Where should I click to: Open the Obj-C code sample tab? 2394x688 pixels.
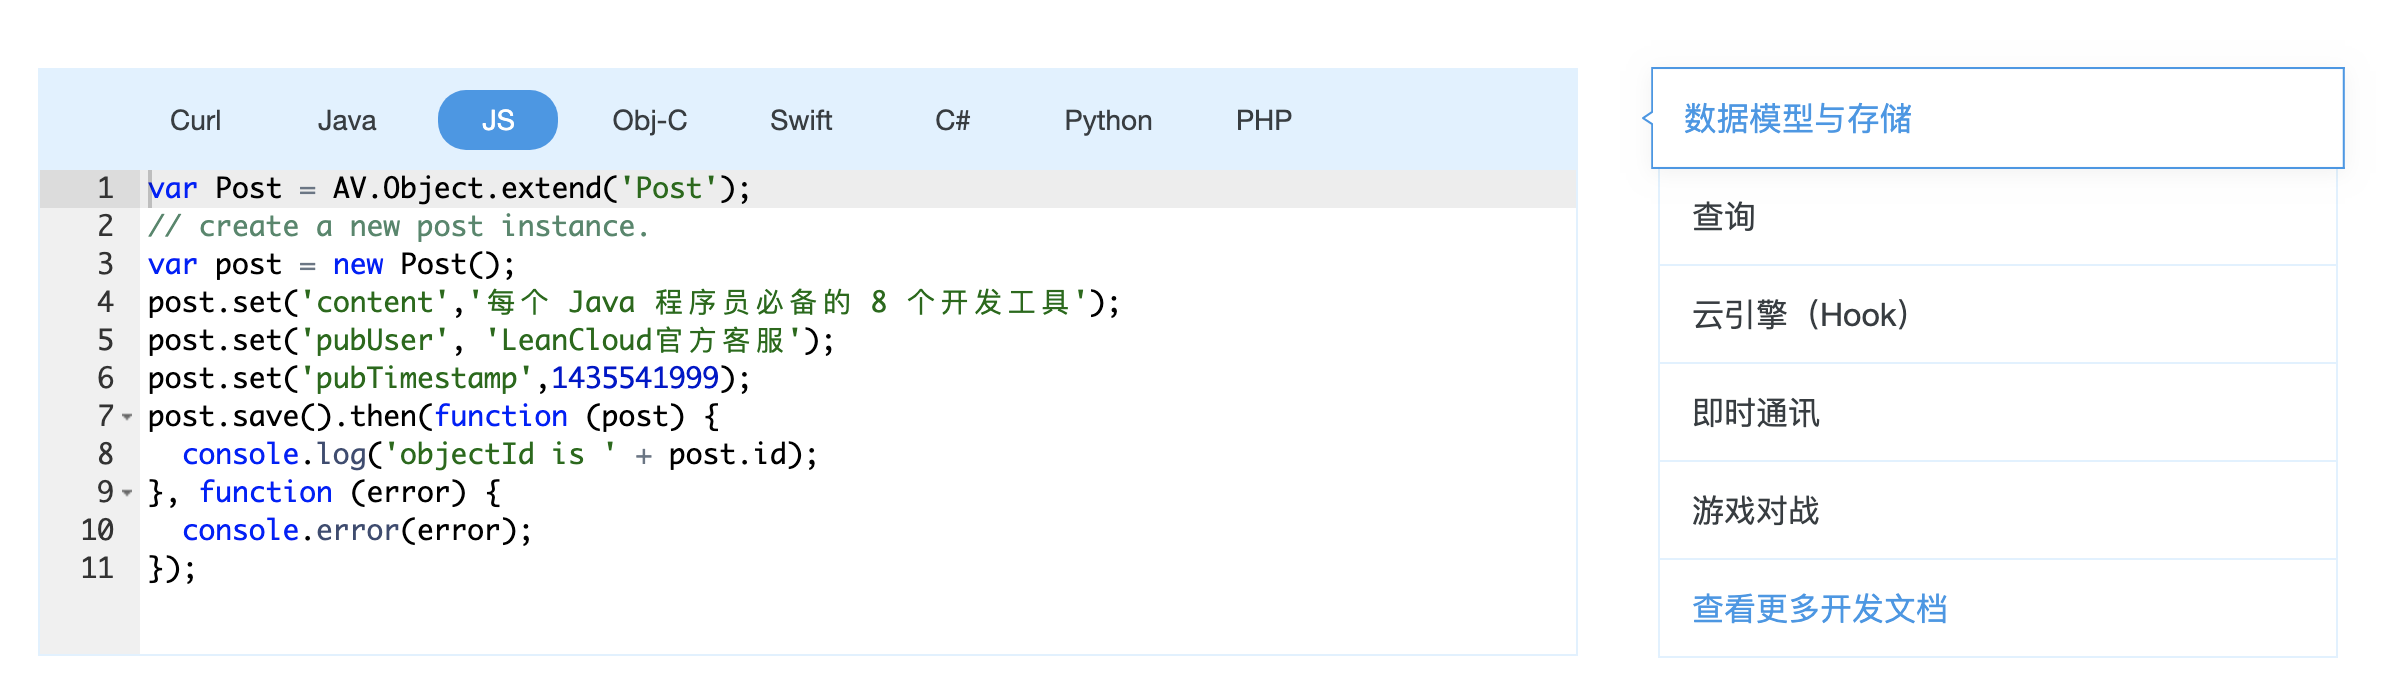point(650,120)
